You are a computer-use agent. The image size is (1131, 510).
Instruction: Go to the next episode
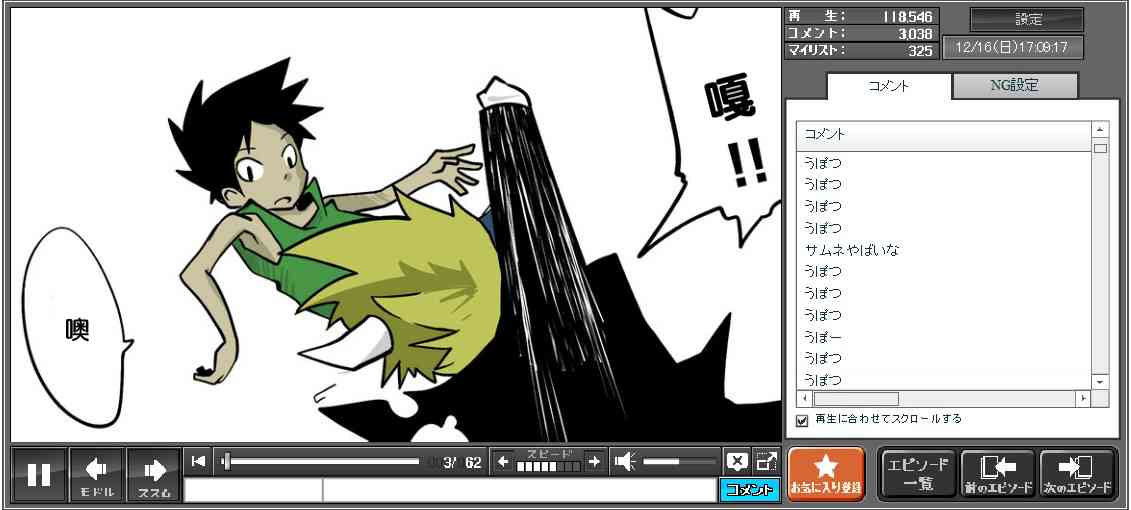tap(1077, 473)
